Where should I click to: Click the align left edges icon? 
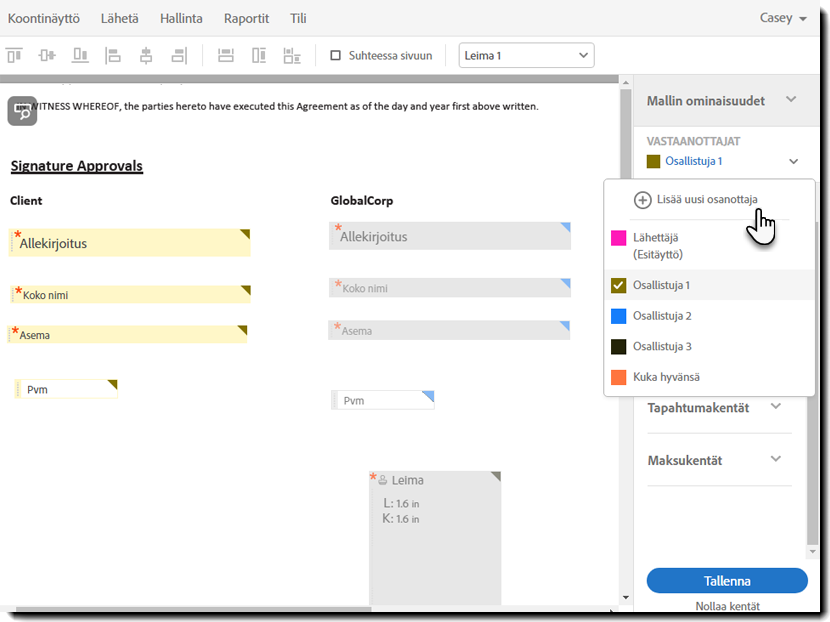coord(113,55)
